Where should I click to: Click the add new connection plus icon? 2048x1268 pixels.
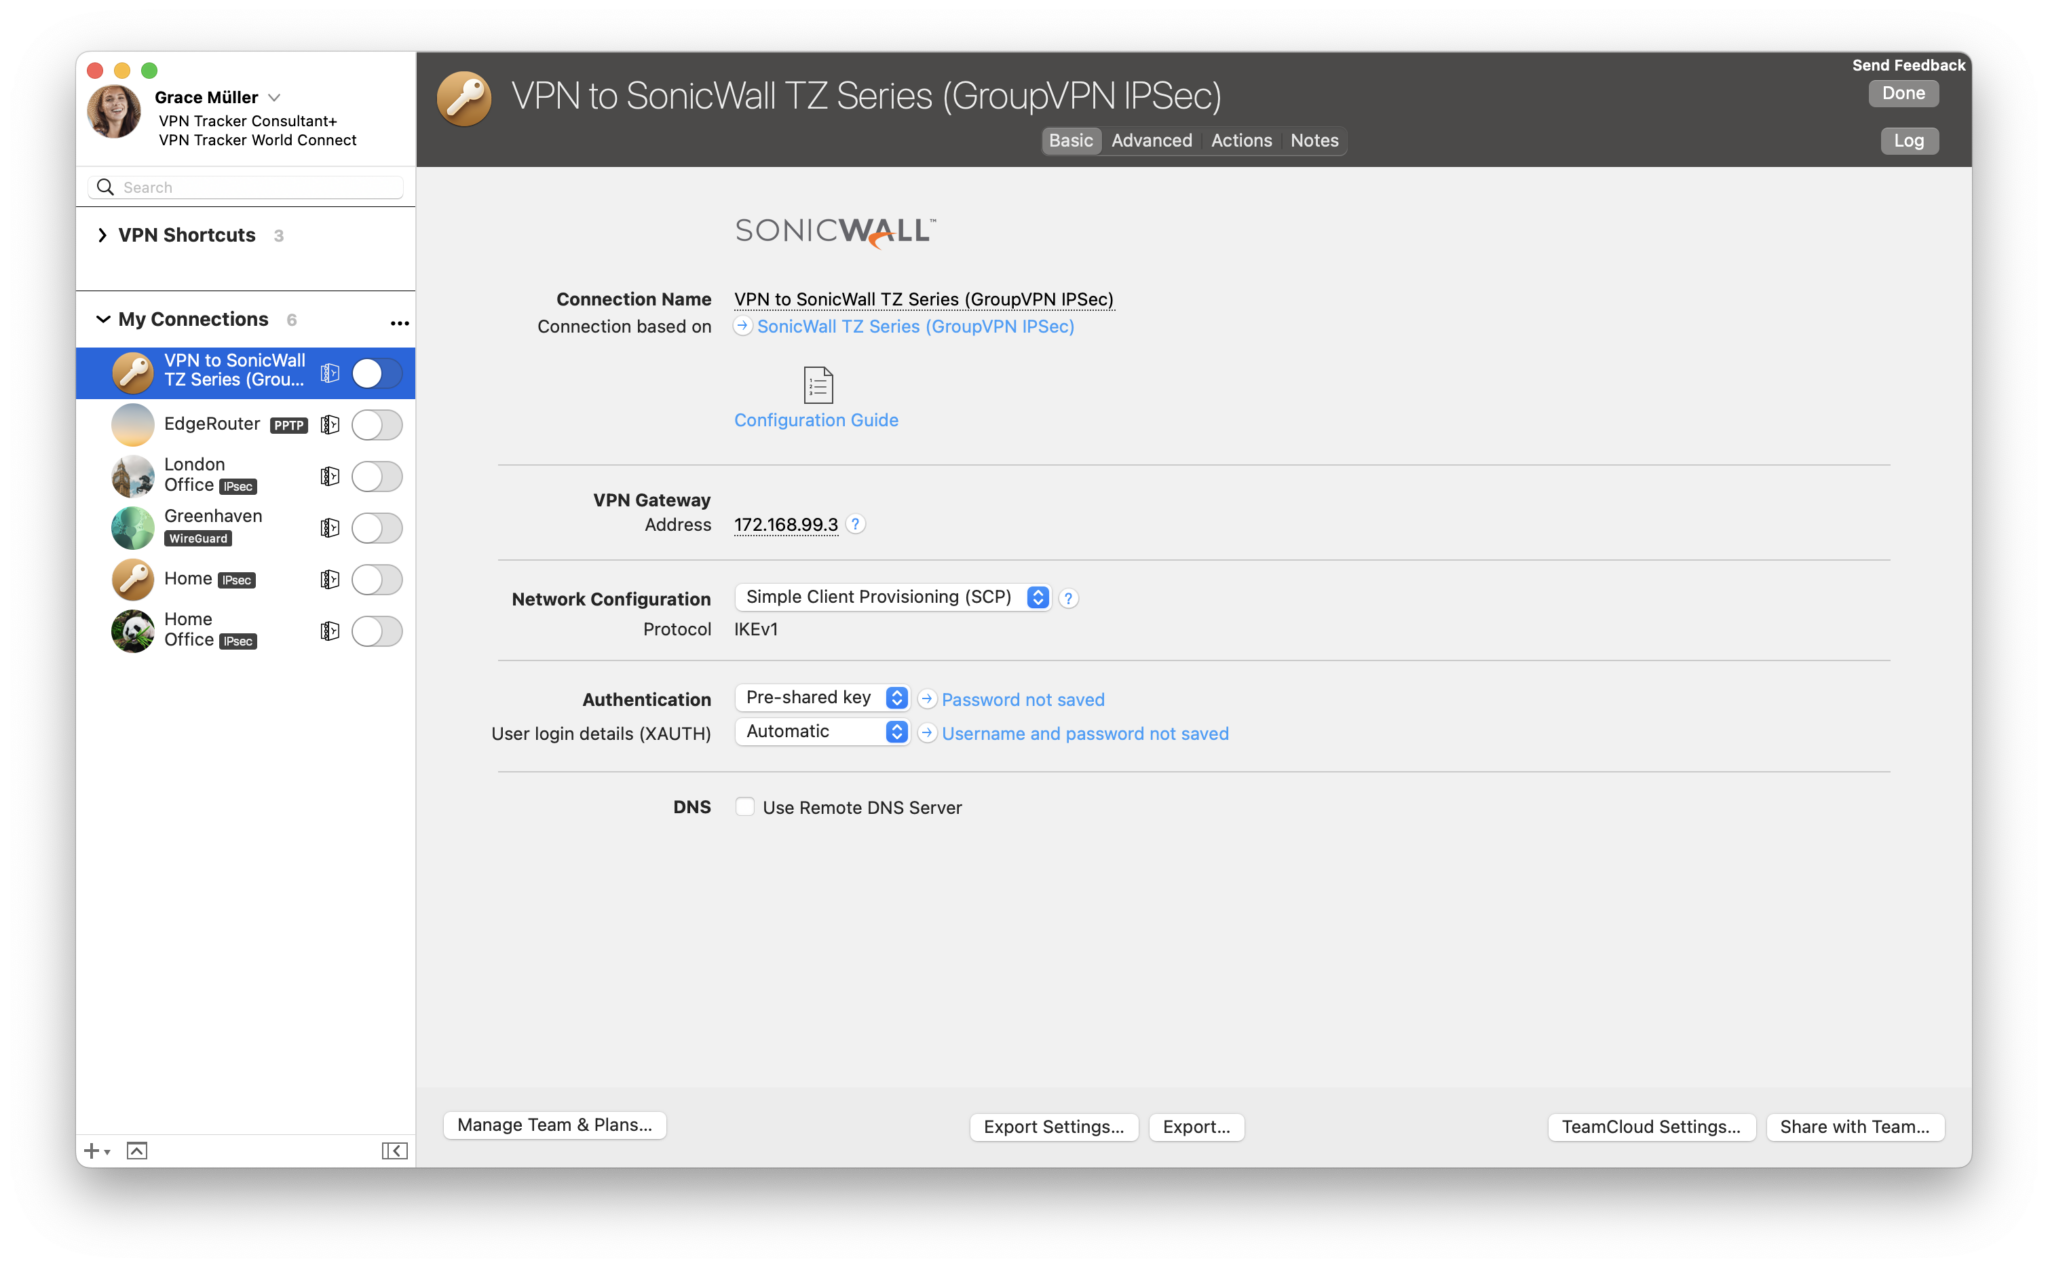pos(91,1150)
